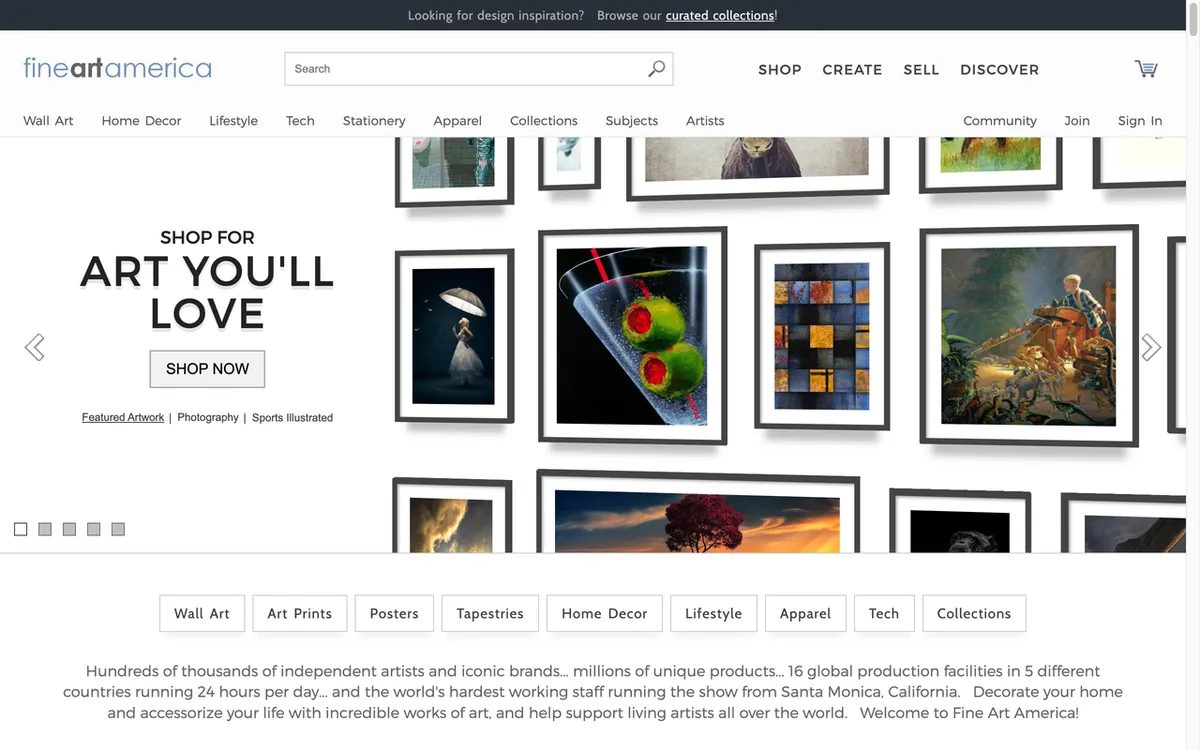Screen dimensions: 1200x750
Task: Open the SHOP top menu
Action: tap(780, 70)
